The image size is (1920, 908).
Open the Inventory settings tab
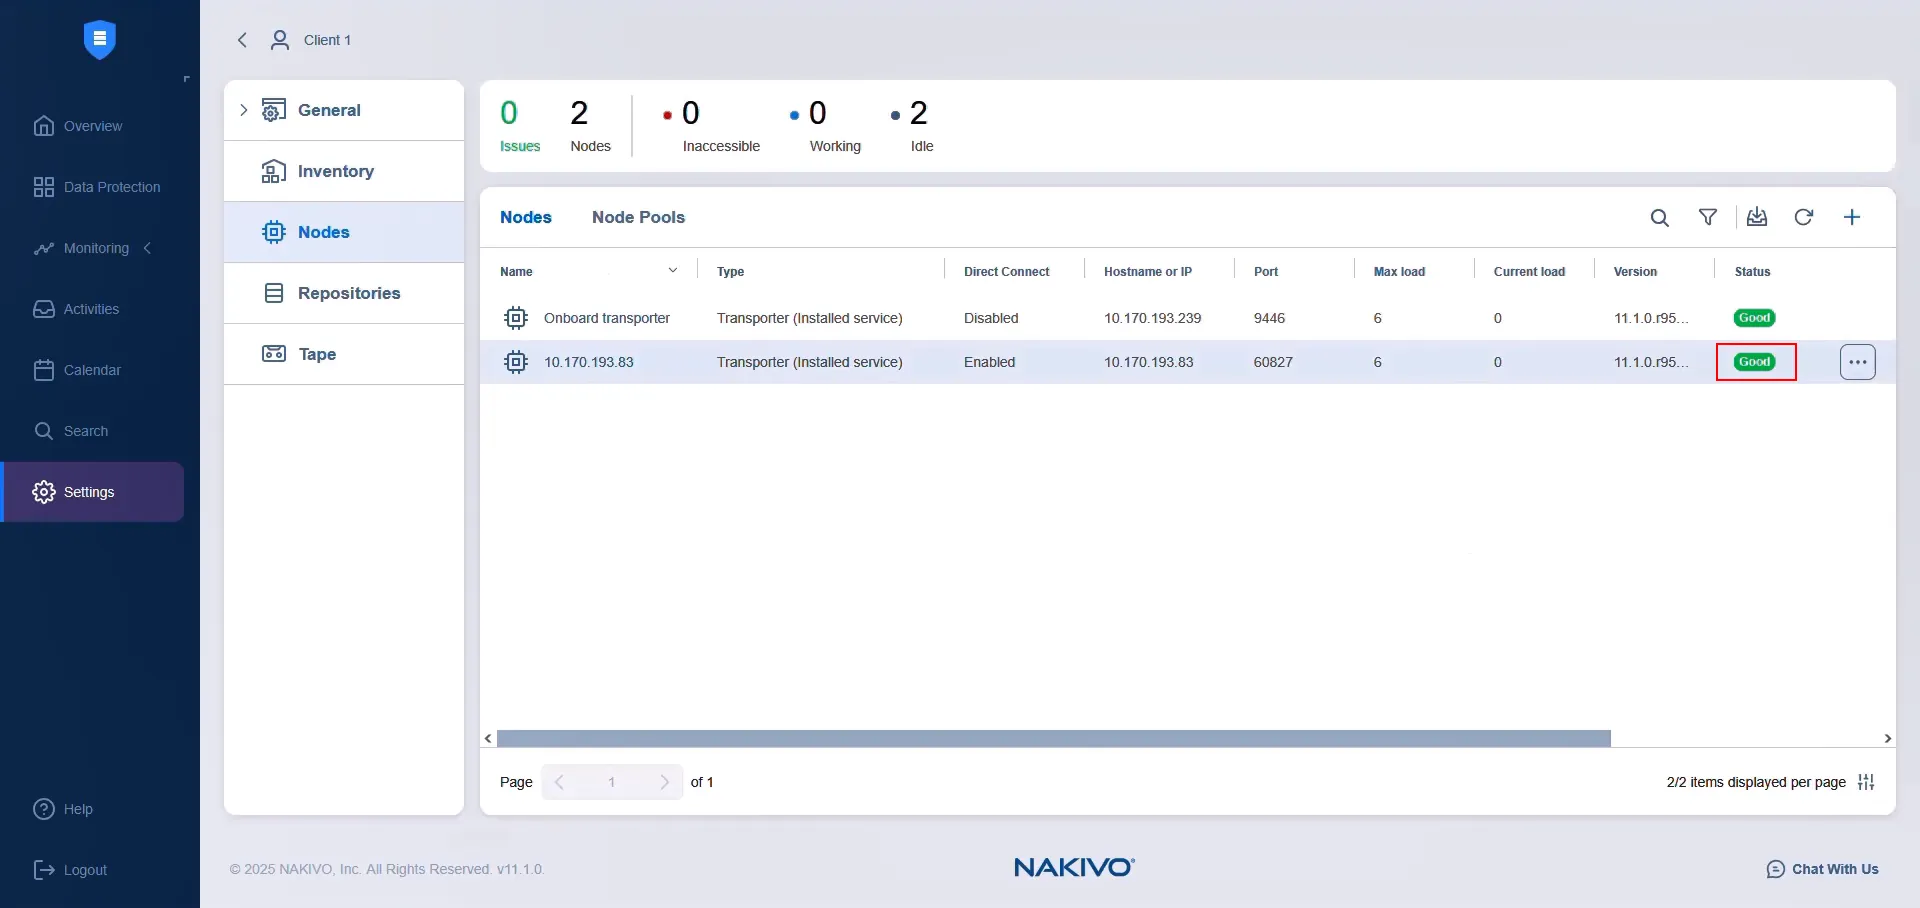tap(344, 171)
